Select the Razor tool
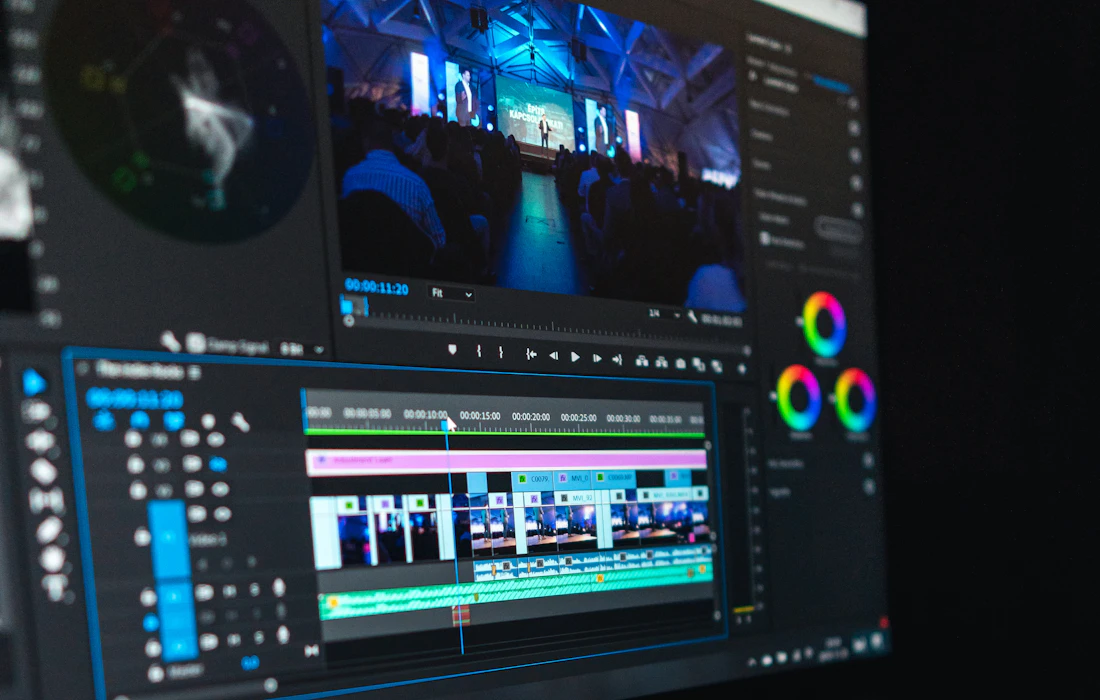The width and height of the screenshot is (1100, 700). point(43,471)
